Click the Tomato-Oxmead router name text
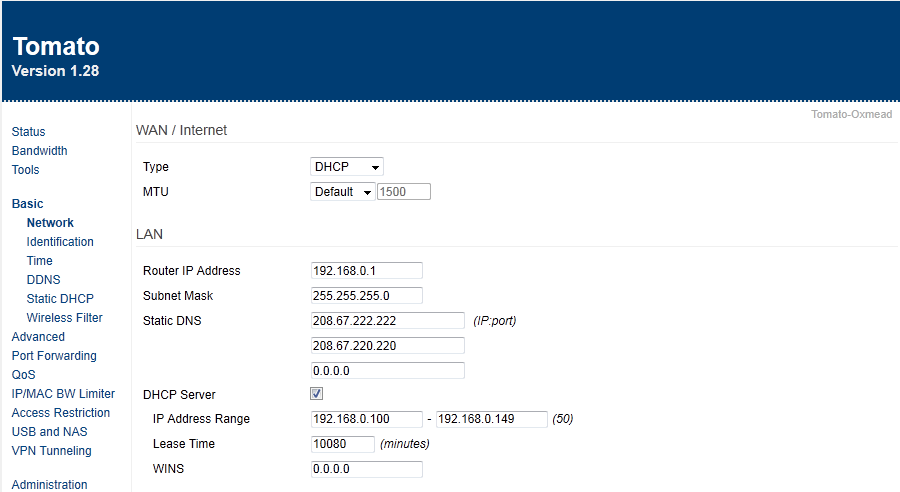The image size is (900, 492). point(851,114)
